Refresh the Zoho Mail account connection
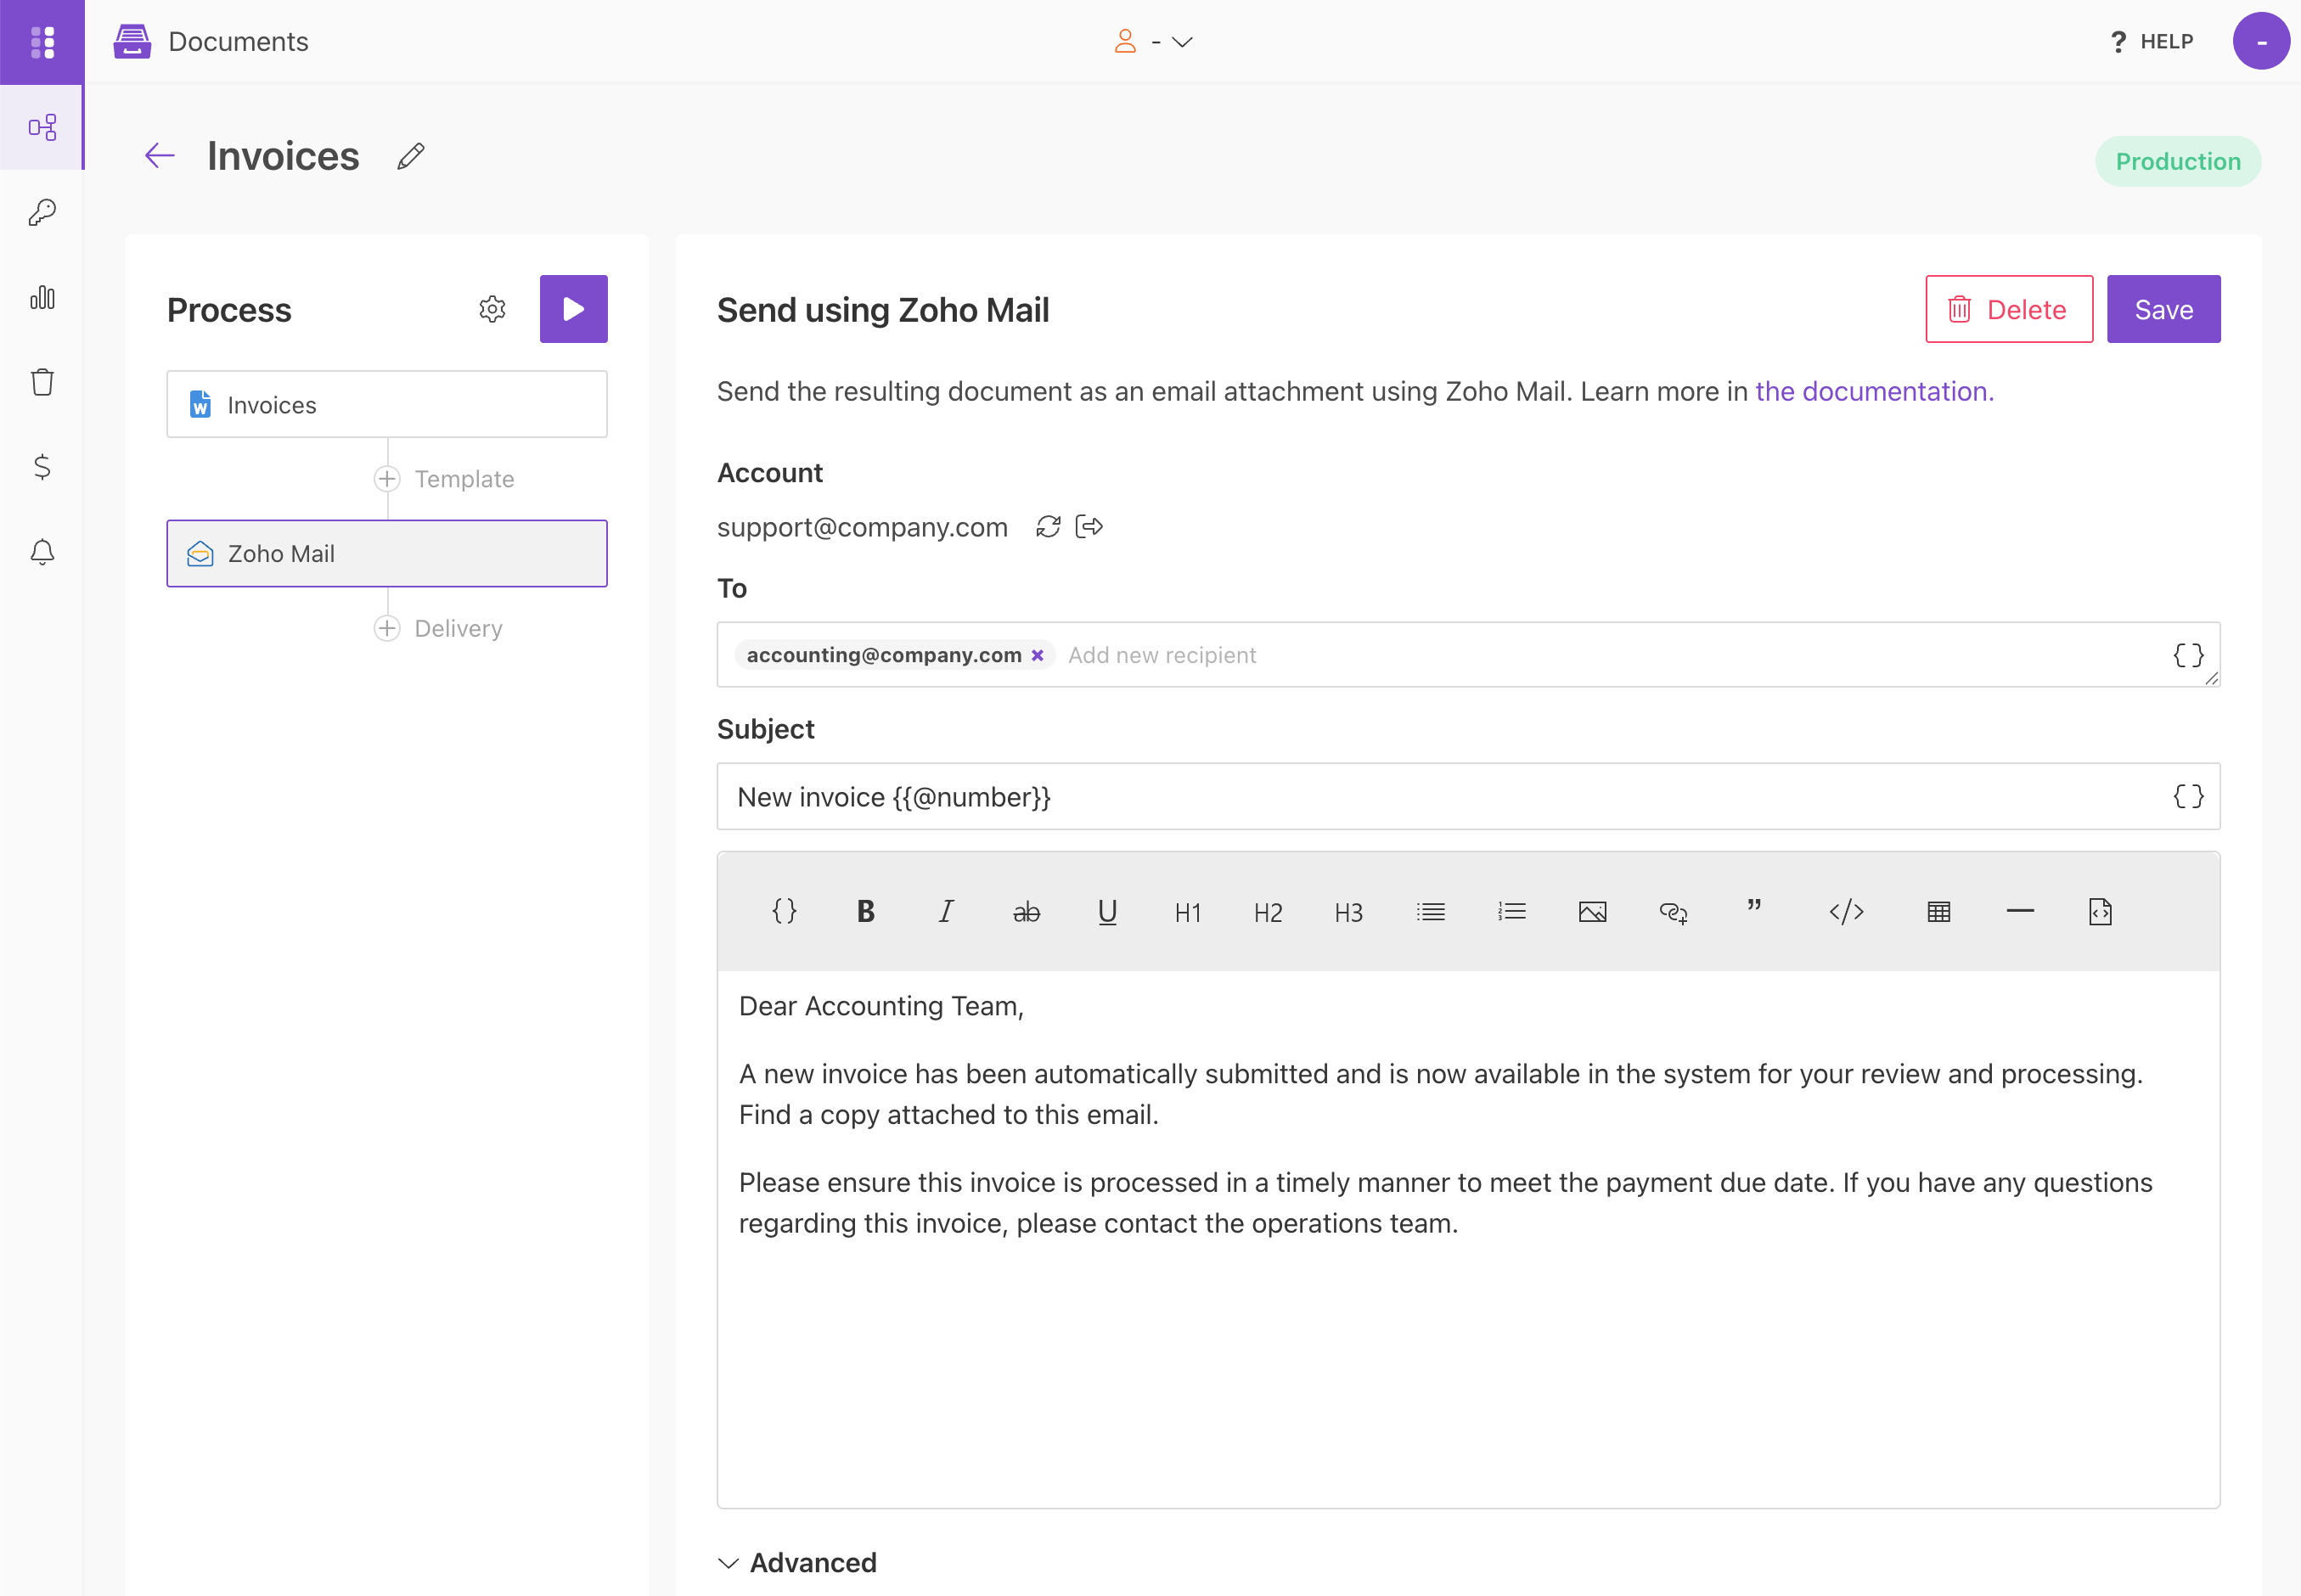Screen dimensions: 2301x1596 pos(1048,527)
